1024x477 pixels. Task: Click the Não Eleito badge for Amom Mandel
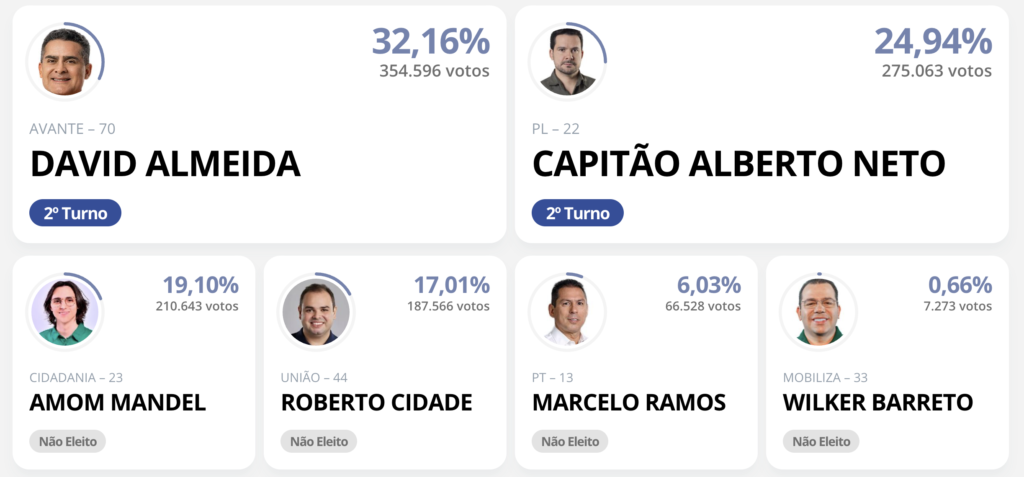point(68,441)
